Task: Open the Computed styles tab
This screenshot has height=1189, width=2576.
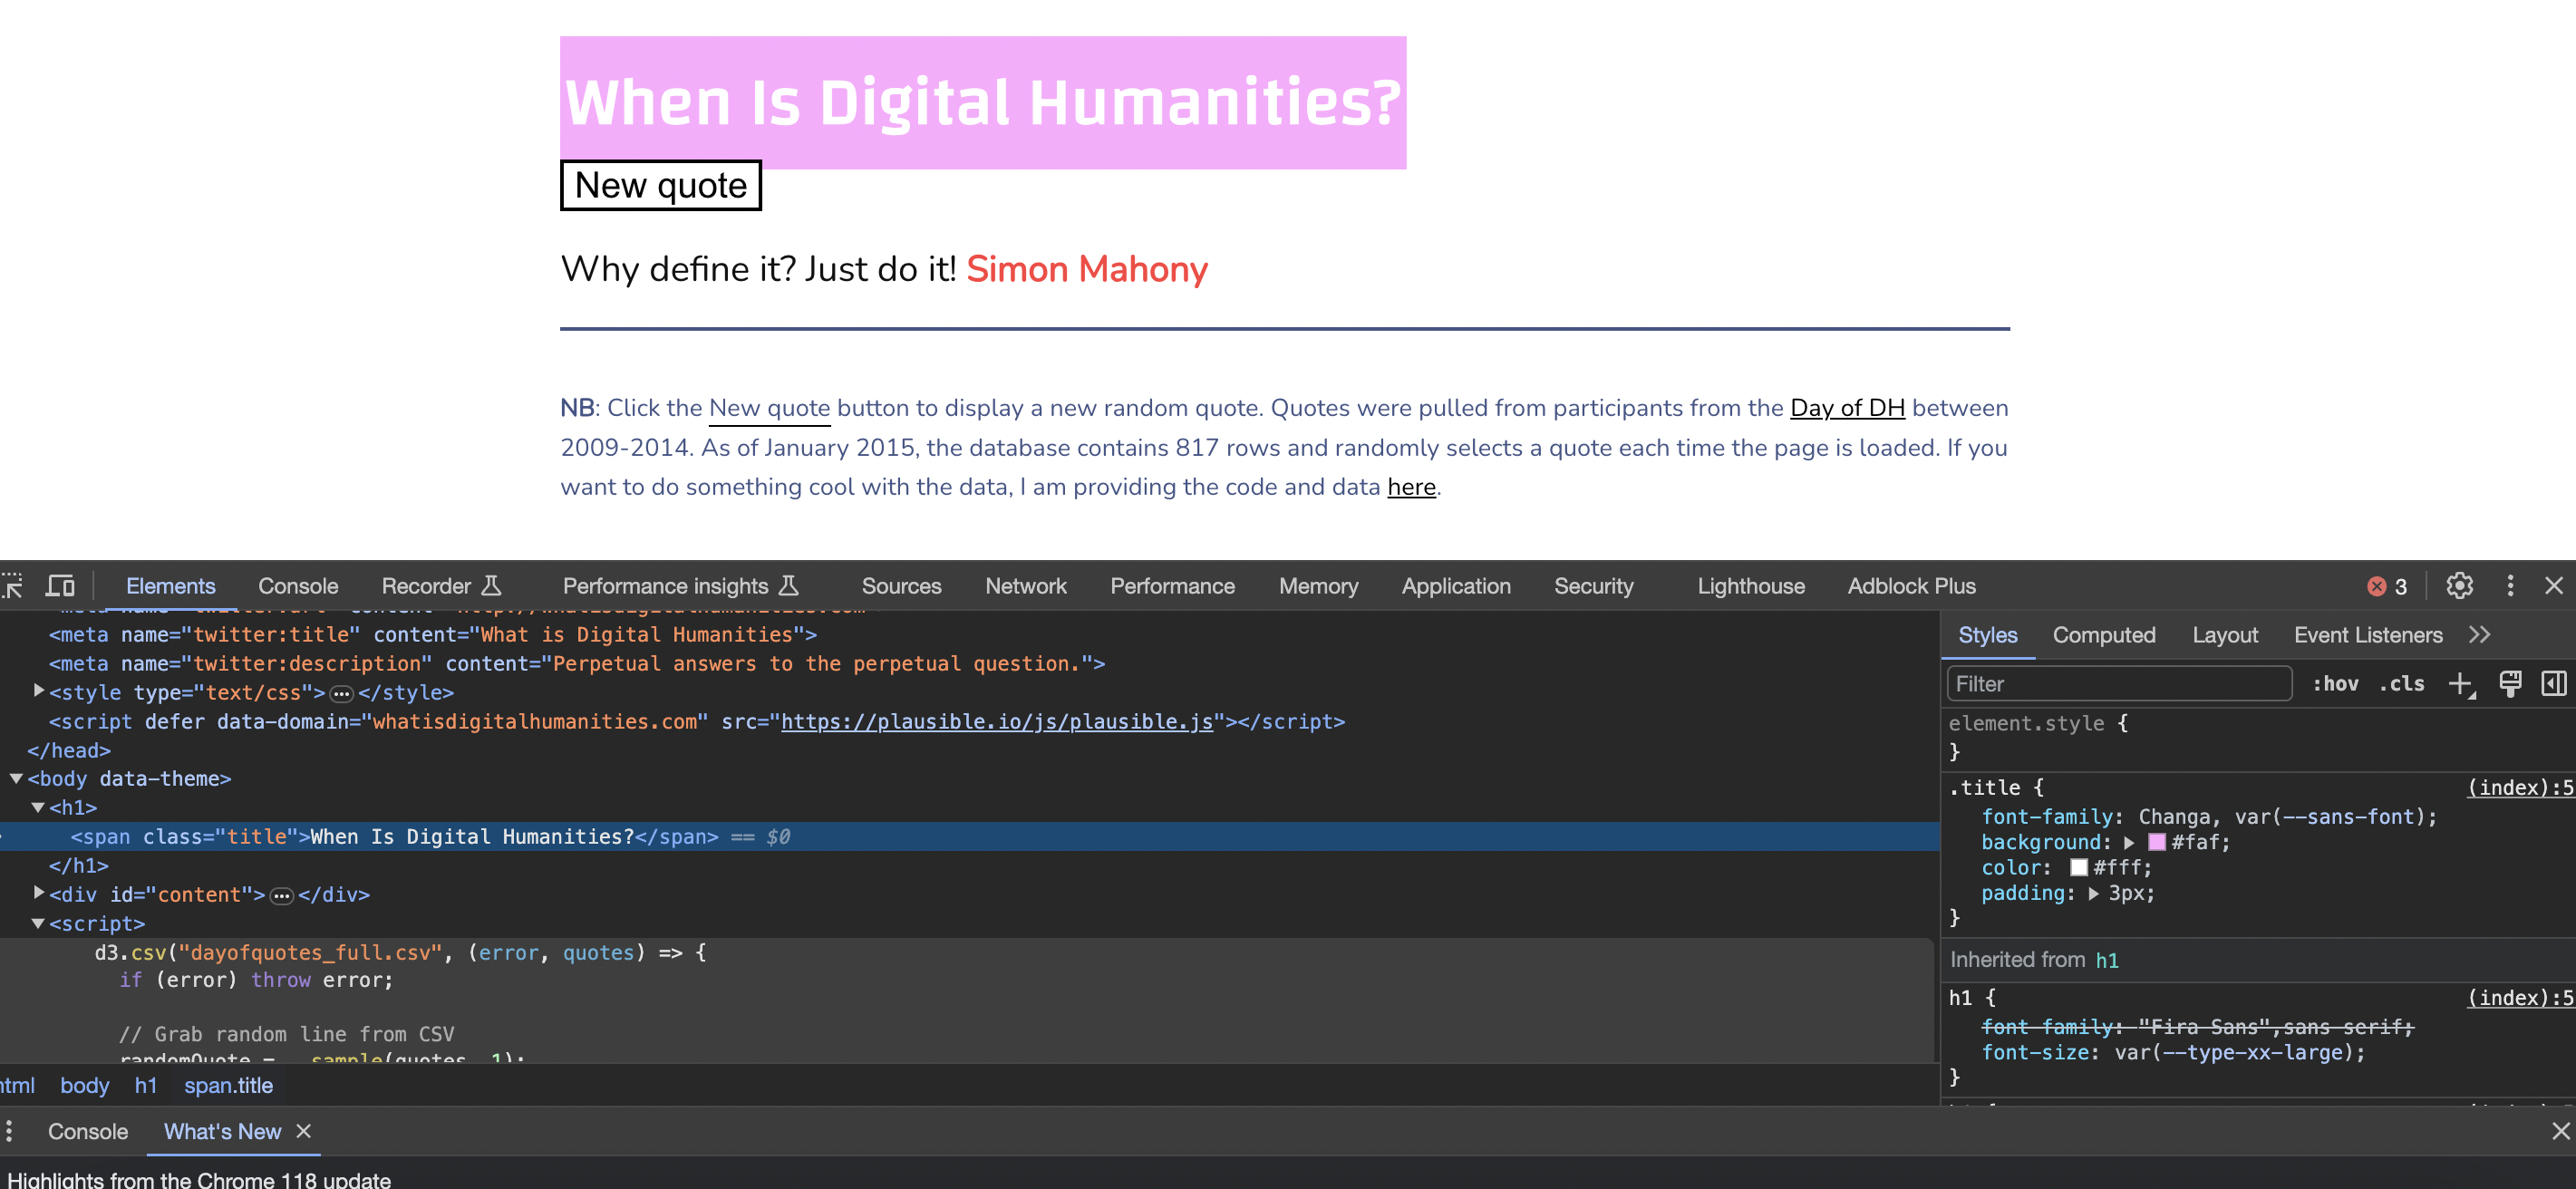Action: coord(2103,635)
